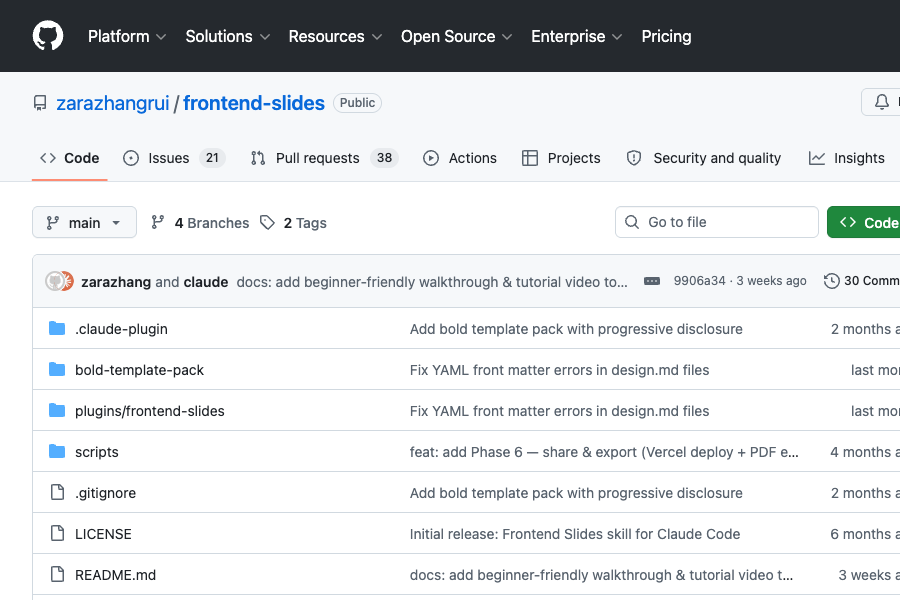Click the tag icon next to 2 Tags

[267, 222]
